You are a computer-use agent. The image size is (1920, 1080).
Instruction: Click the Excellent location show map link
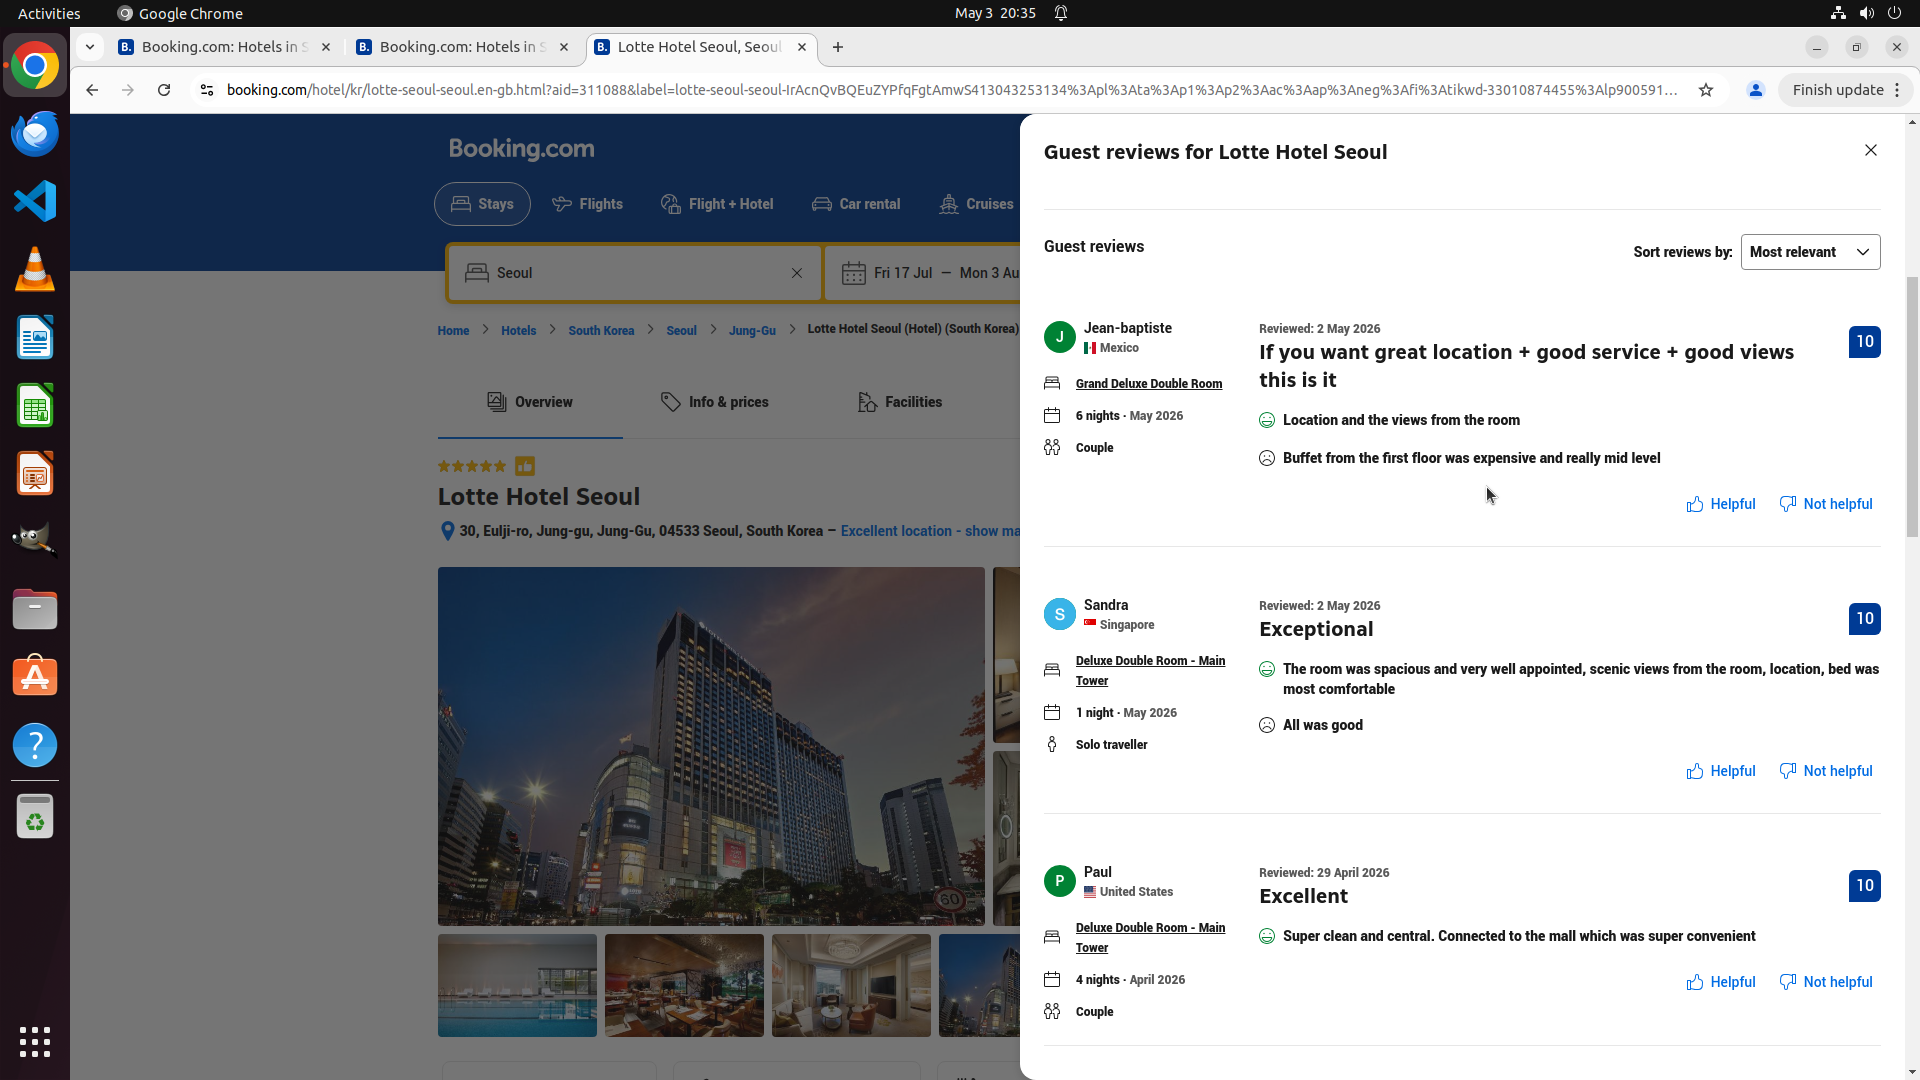point(930,531)
